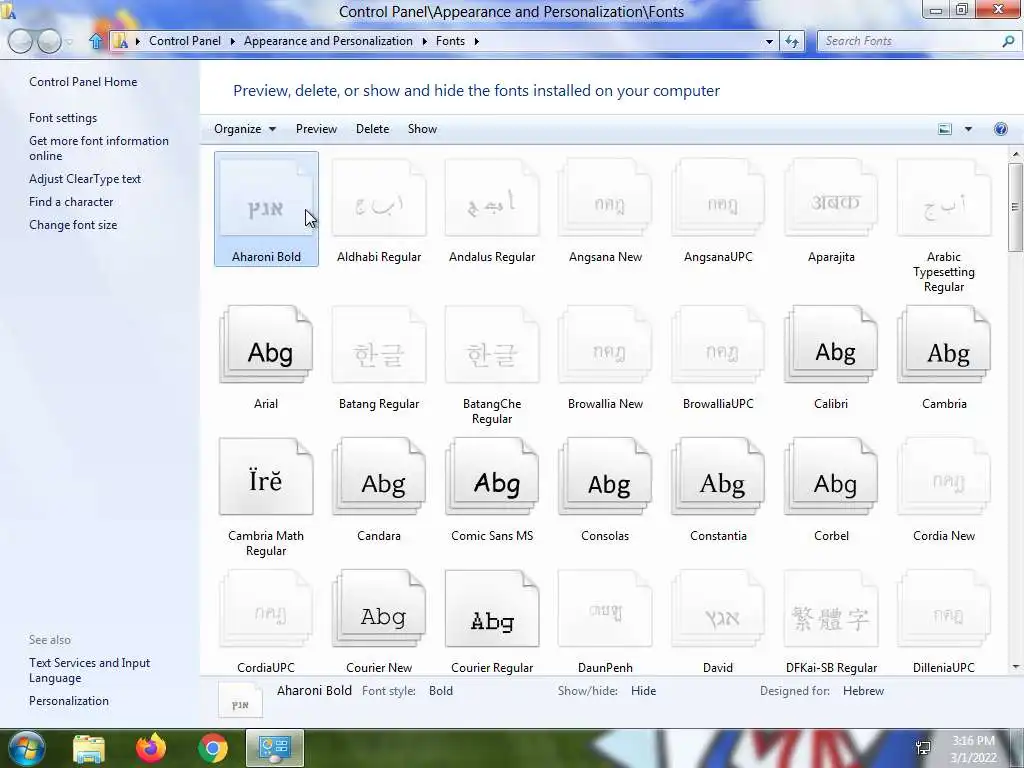Open Text Services and Input Language
The width and height of the screenshot is (1024, 768).
[x=89, y=670]
